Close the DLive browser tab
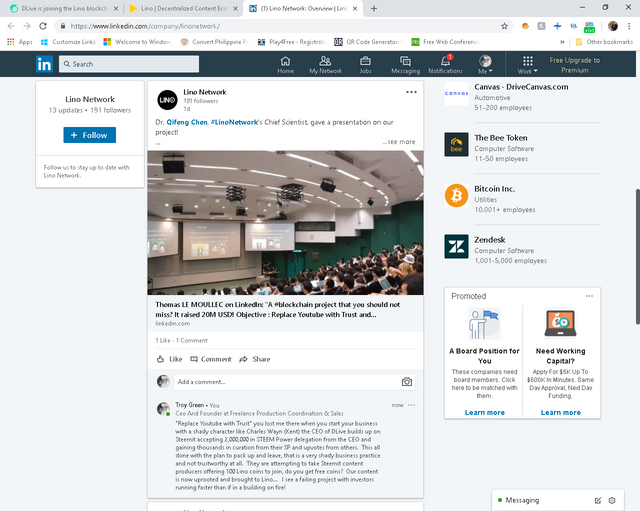This screenshot has width=640, height=511. pos(116,8)
